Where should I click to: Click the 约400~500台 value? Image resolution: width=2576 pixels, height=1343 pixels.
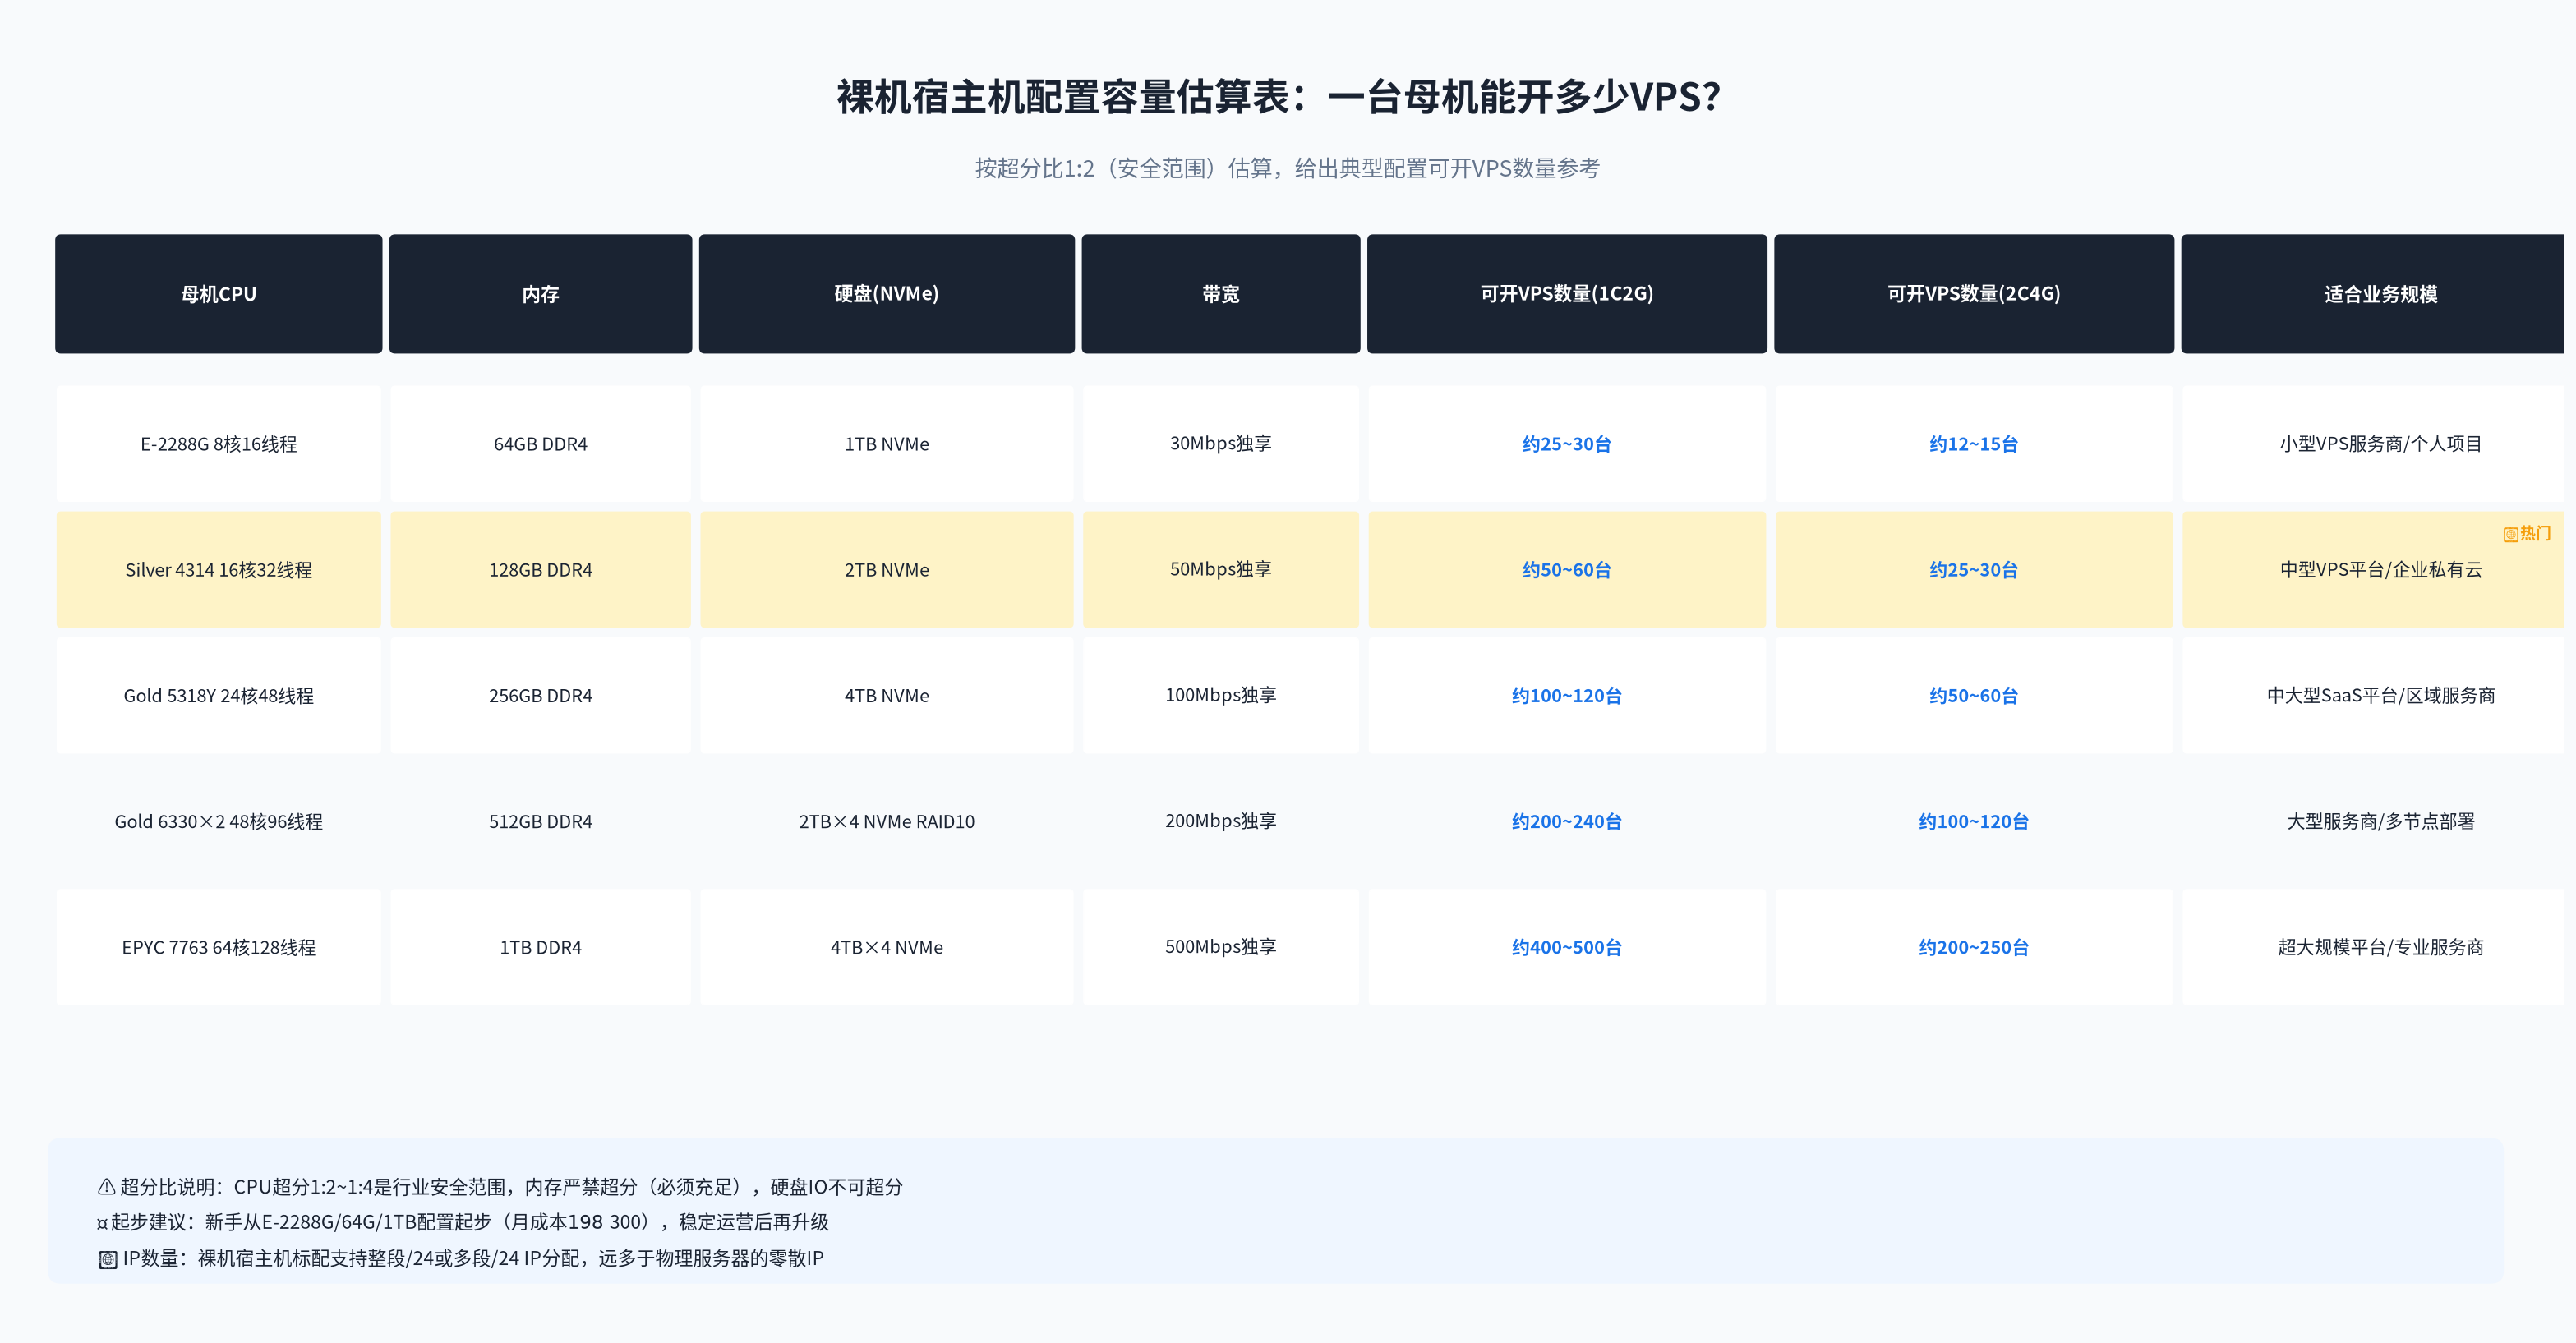[x=1566, y=948]
